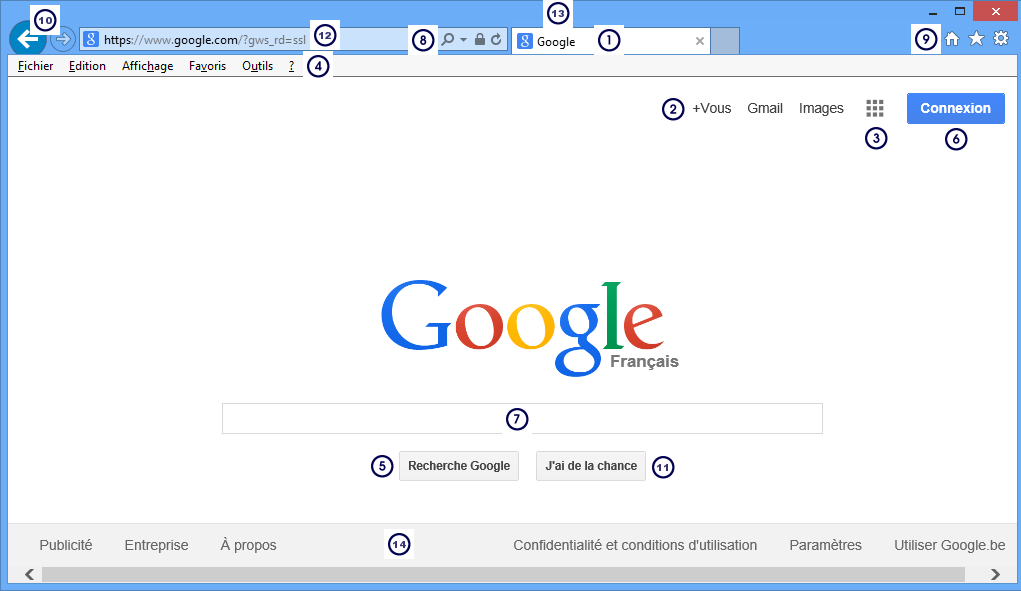The image size is (1021, 591).
Task: Click the Forward navigation arrow
Action: point(63,40)
